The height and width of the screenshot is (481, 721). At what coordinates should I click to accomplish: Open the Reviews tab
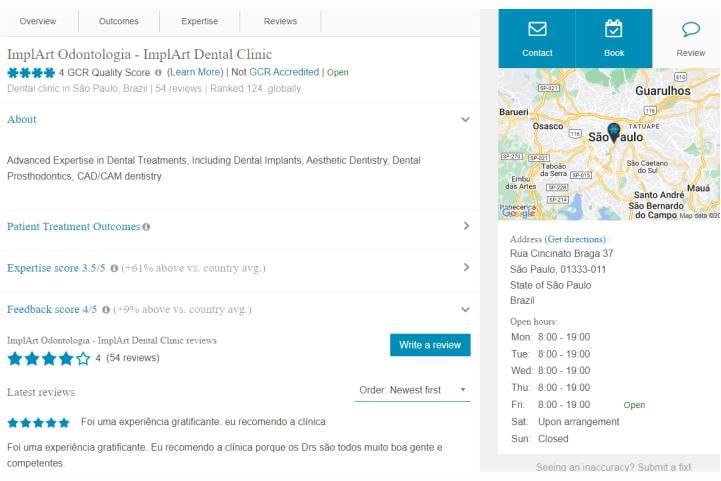coord(280,21)
